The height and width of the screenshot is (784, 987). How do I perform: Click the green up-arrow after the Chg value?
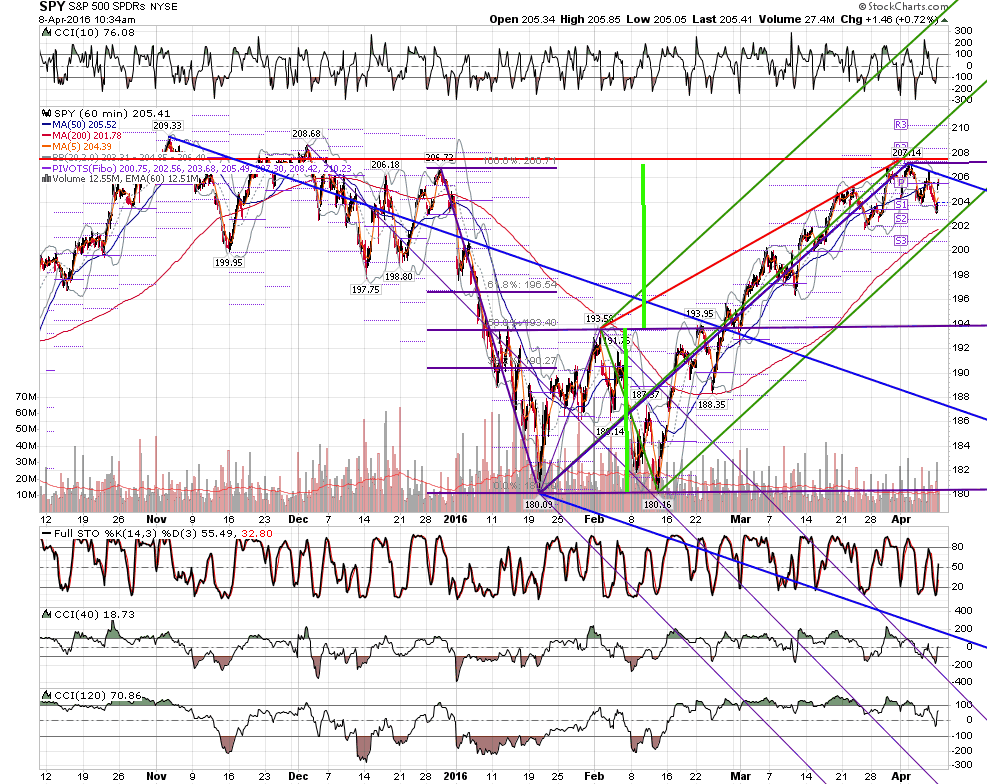pos(945,20)
